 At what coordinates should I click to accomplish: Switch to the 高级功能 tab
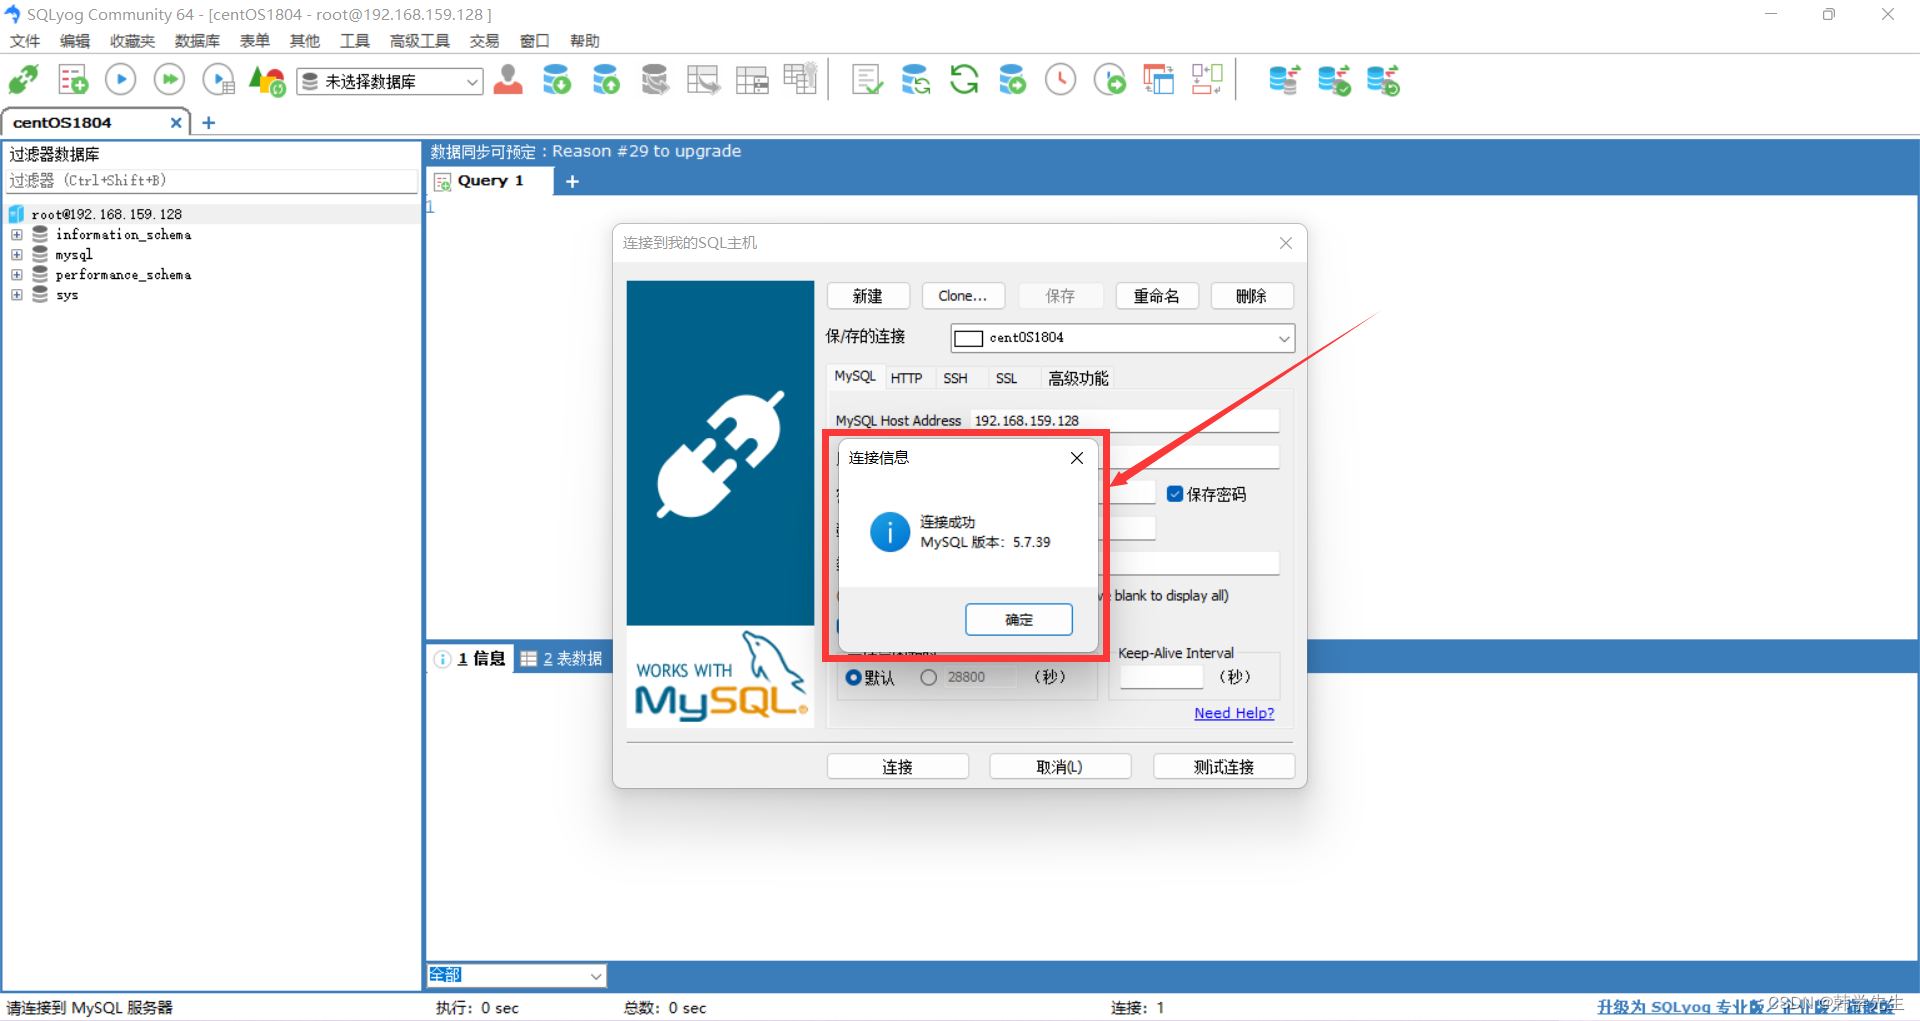1078,378
